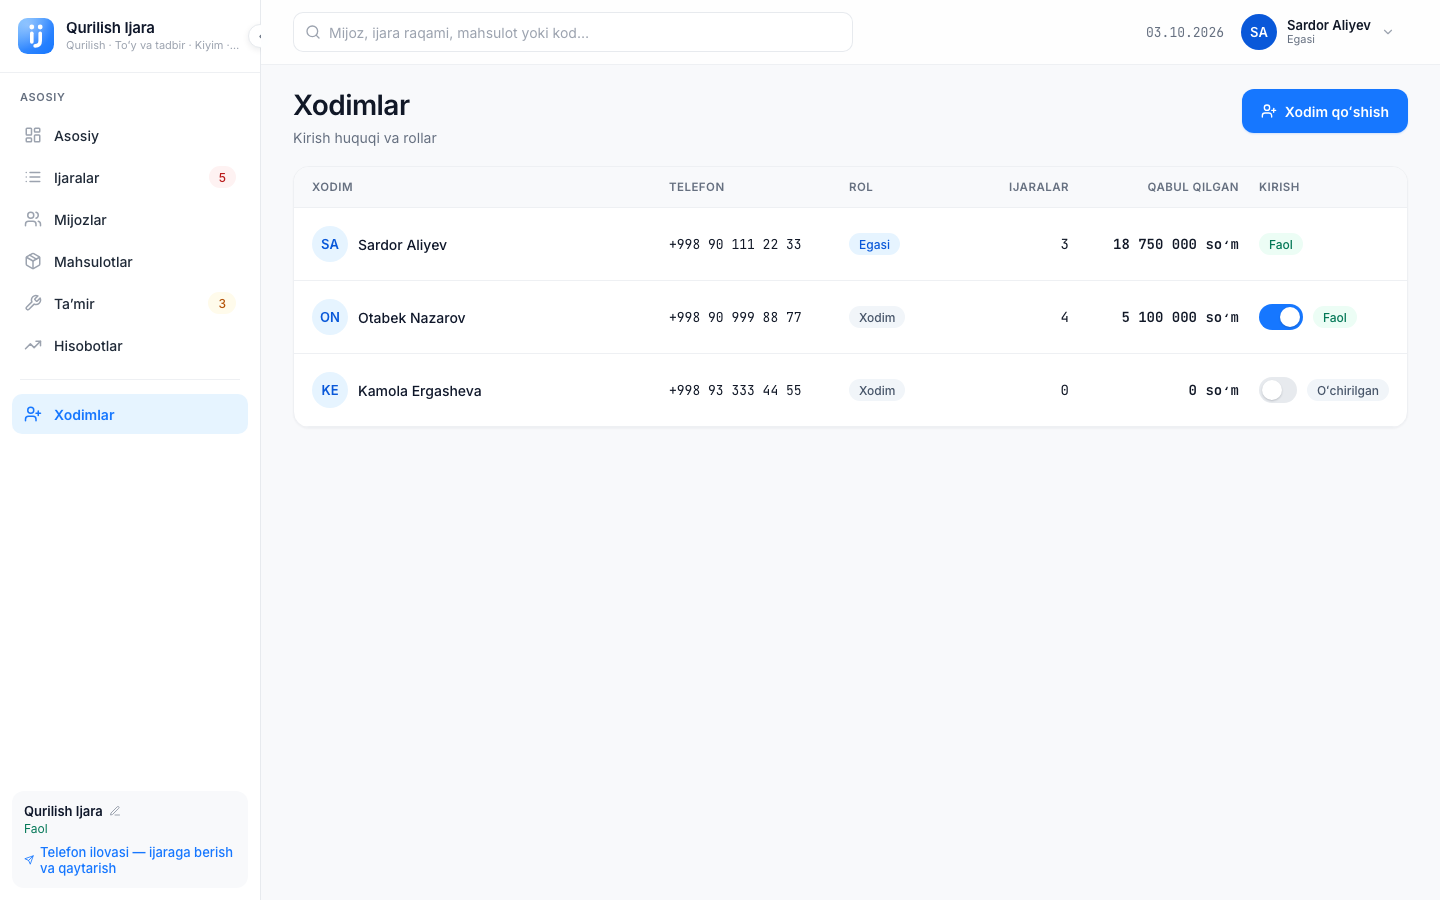This screenshot has height=900, width=1440.
Task: Click the Egasi role badge
Action: (874, 244)
